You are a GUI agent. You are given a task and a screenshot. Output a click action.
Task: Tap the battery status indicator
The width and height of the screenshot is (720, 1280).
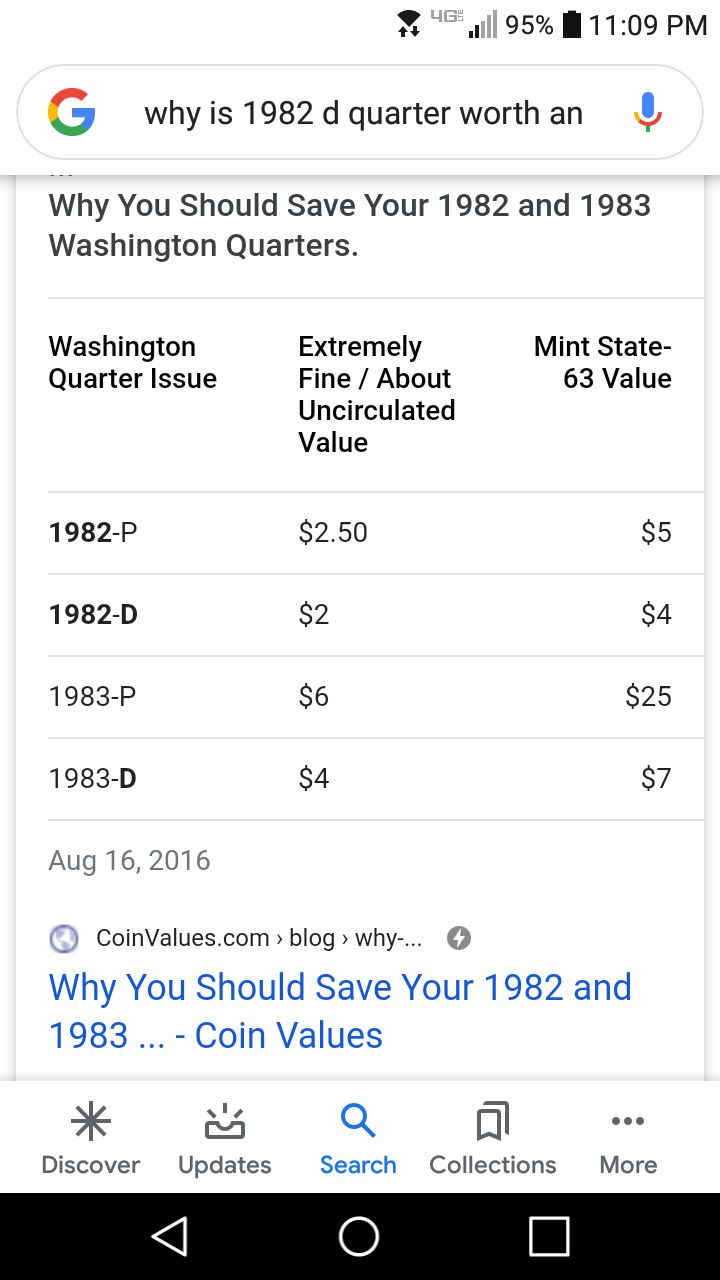(x=572, y=25)
